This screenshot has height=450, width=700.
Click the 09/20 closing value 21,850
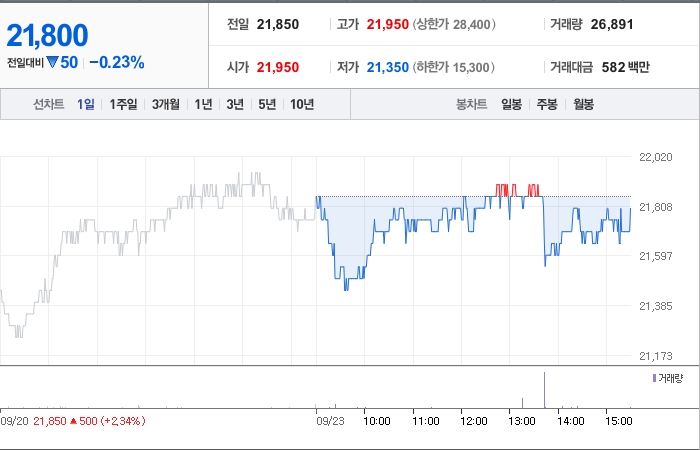pyautogui.click(x=50, y=421)
